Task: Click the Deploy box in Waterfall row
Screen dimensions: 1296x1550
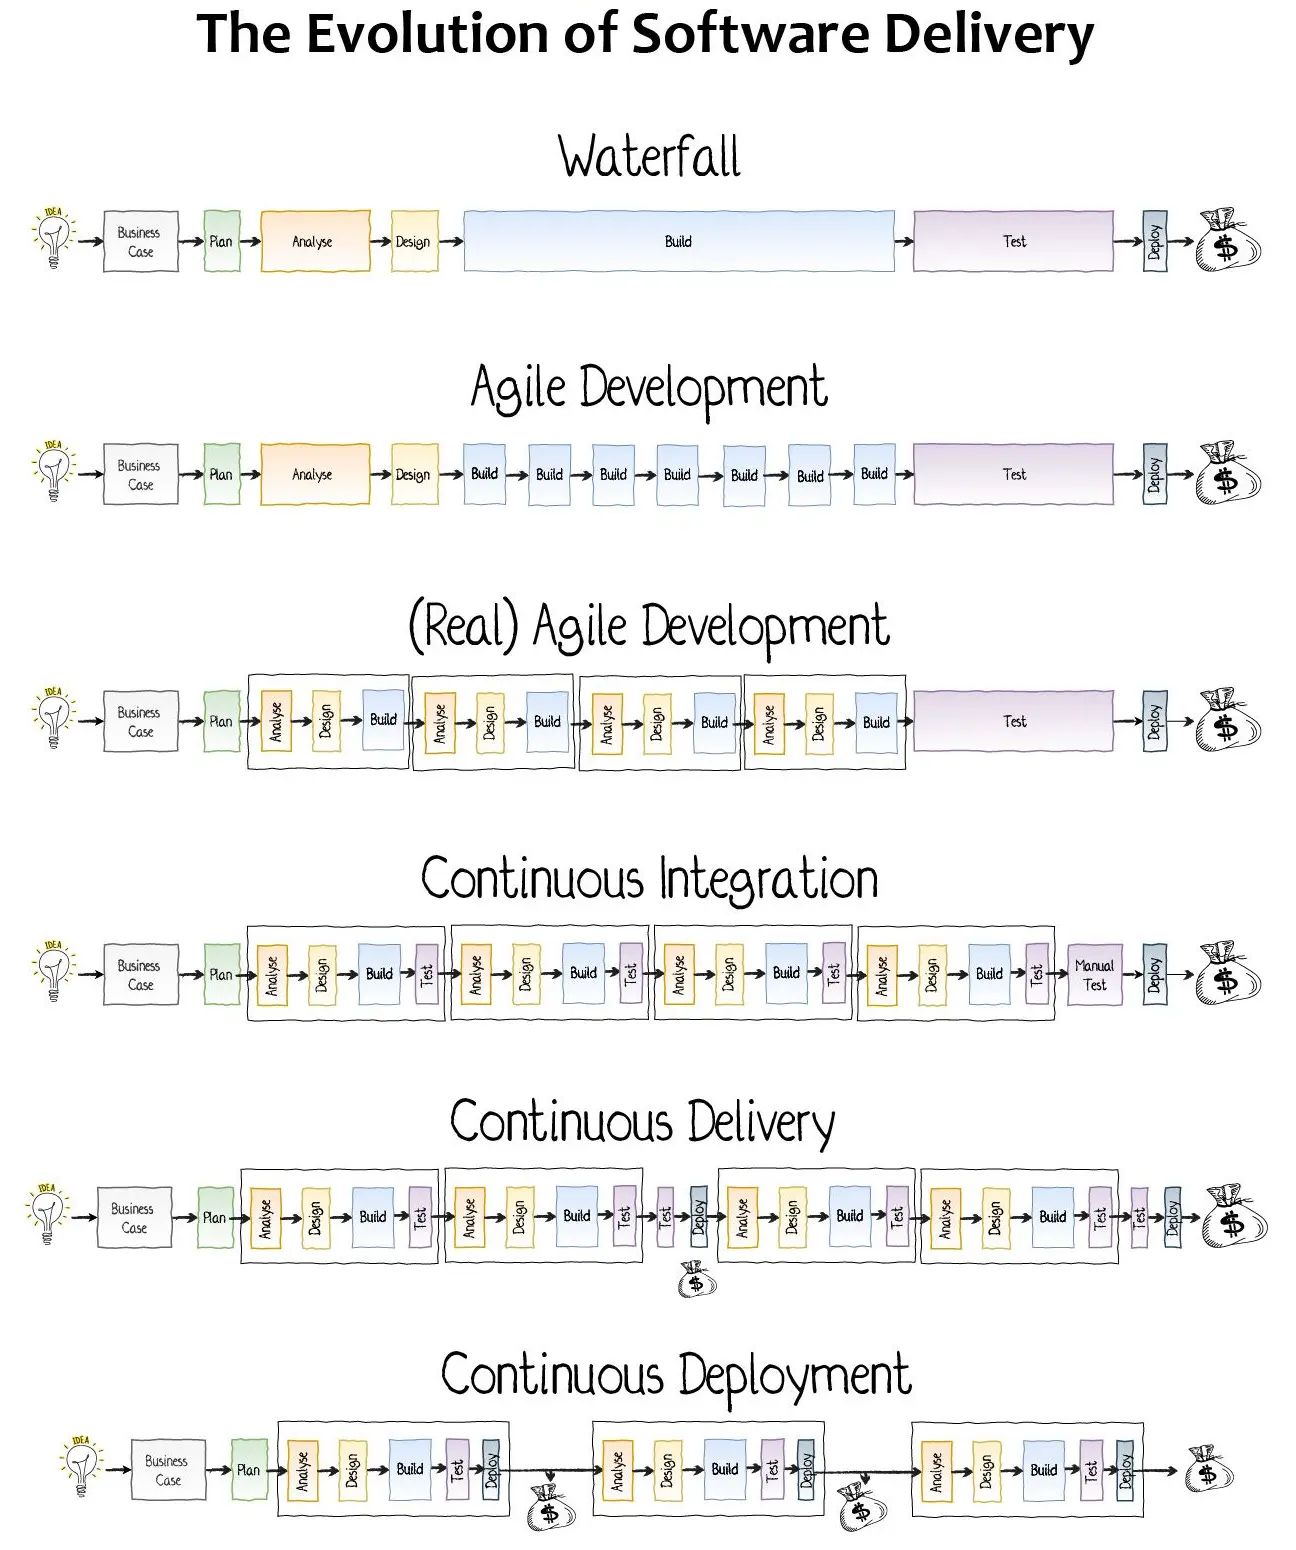Action: pos(1155,241)
